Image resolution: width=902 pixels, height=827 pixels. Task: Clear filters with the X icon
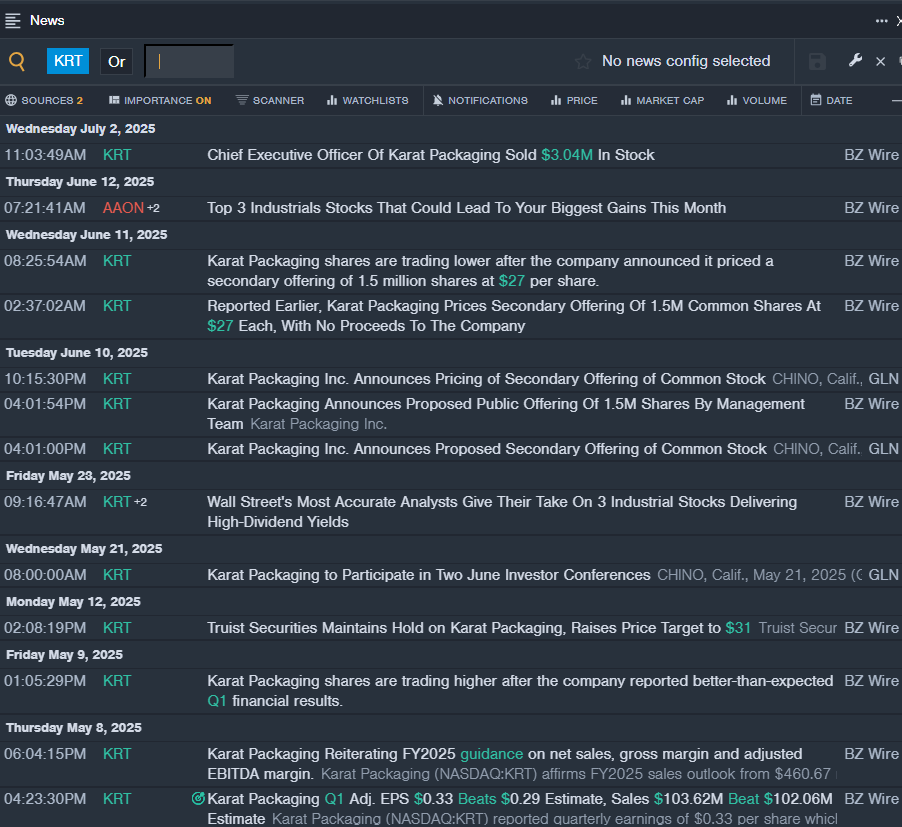880,62
